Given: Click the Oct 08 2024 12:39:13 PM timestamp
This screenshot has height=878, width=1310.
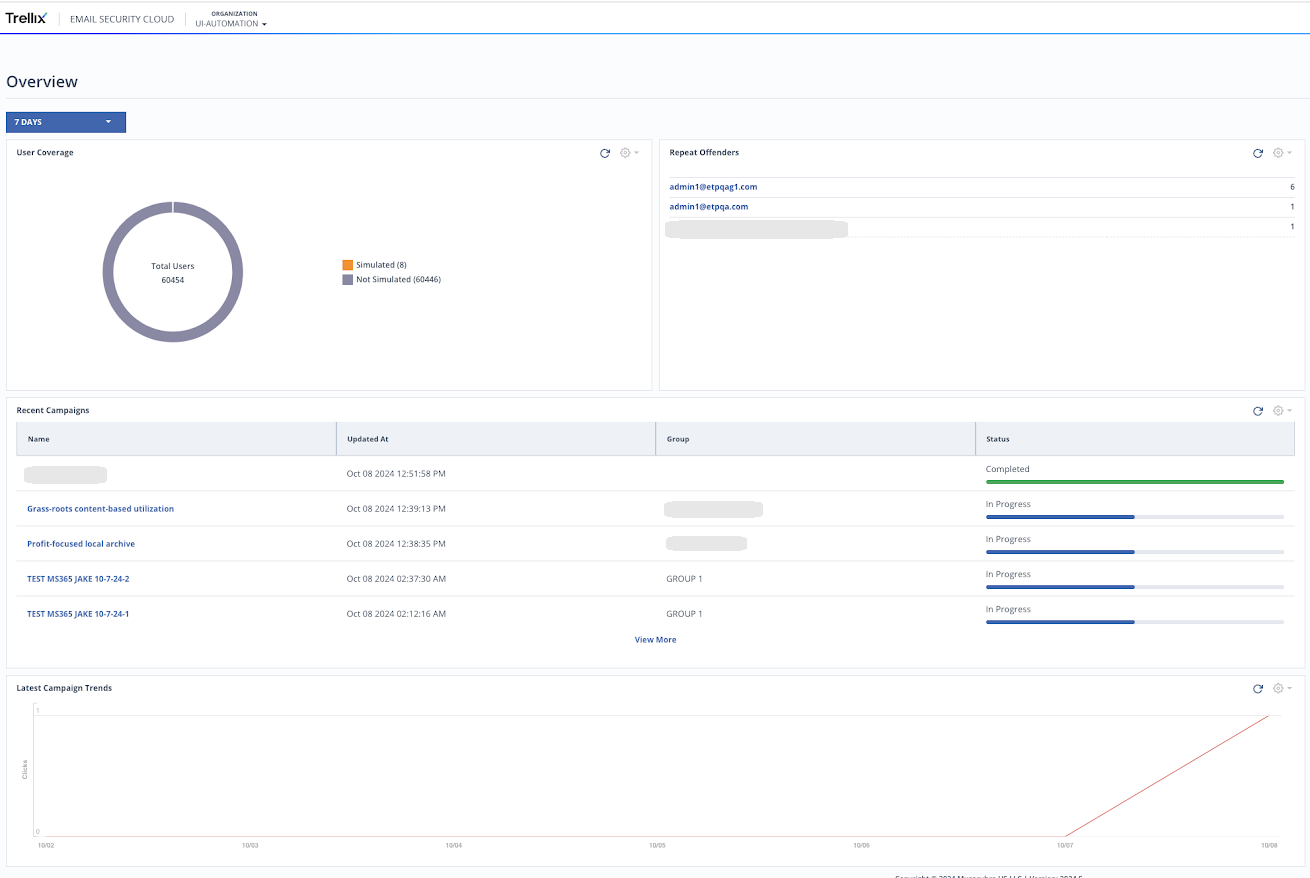Looking at the screenshot, I should point(396,509).
